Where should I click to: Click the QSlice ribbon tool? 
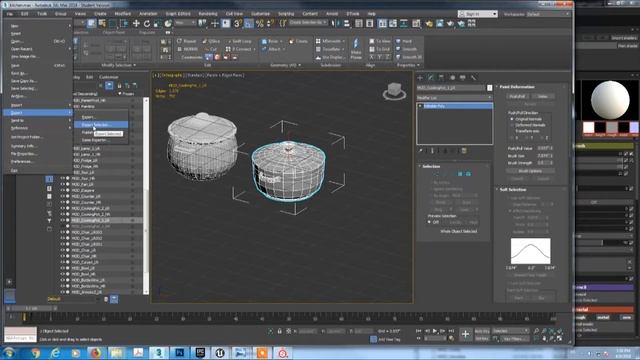click(211, 41)
